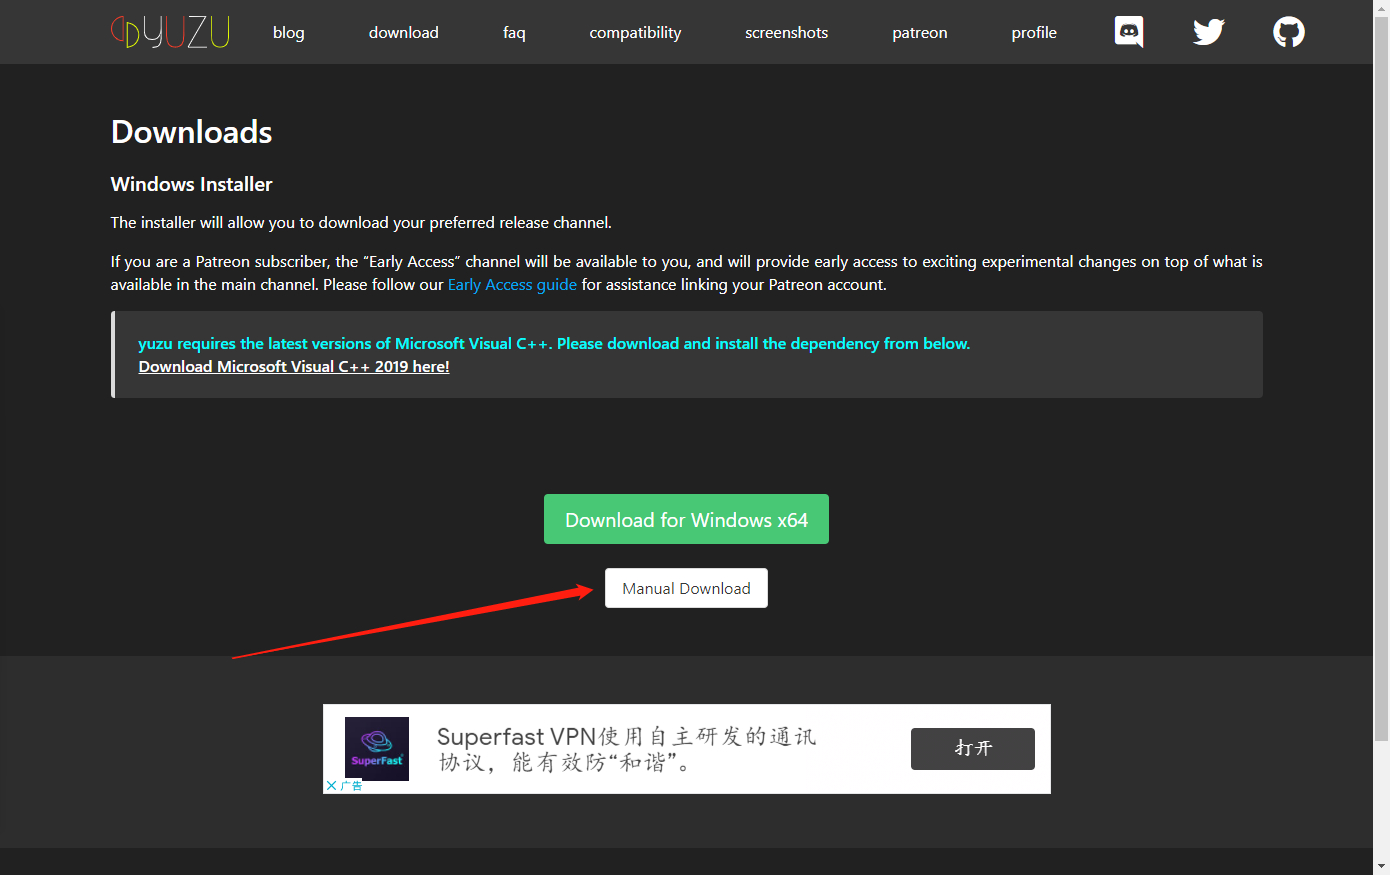Follow the Early Access guide link
This screenshot has height=875, width=1390.
click(512, 285)
